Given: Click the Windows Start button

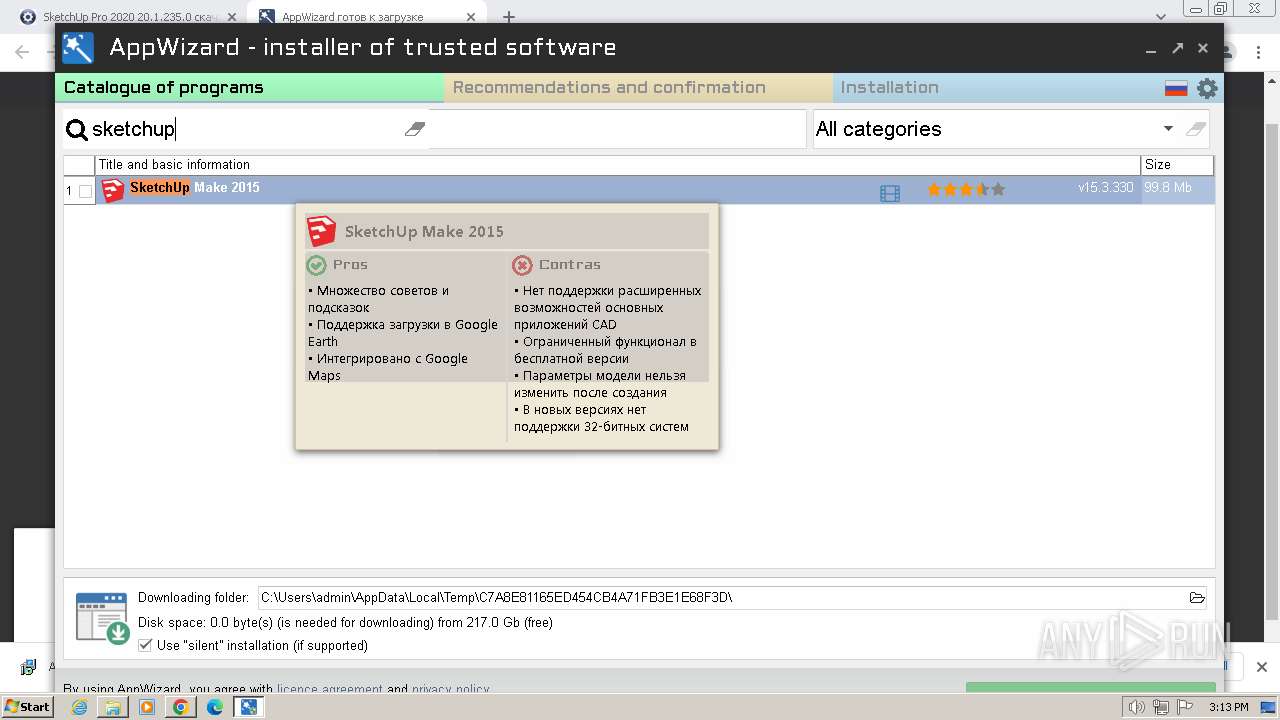Looking at the screenshot, I should pyautogui.click(x=27, y=707).
